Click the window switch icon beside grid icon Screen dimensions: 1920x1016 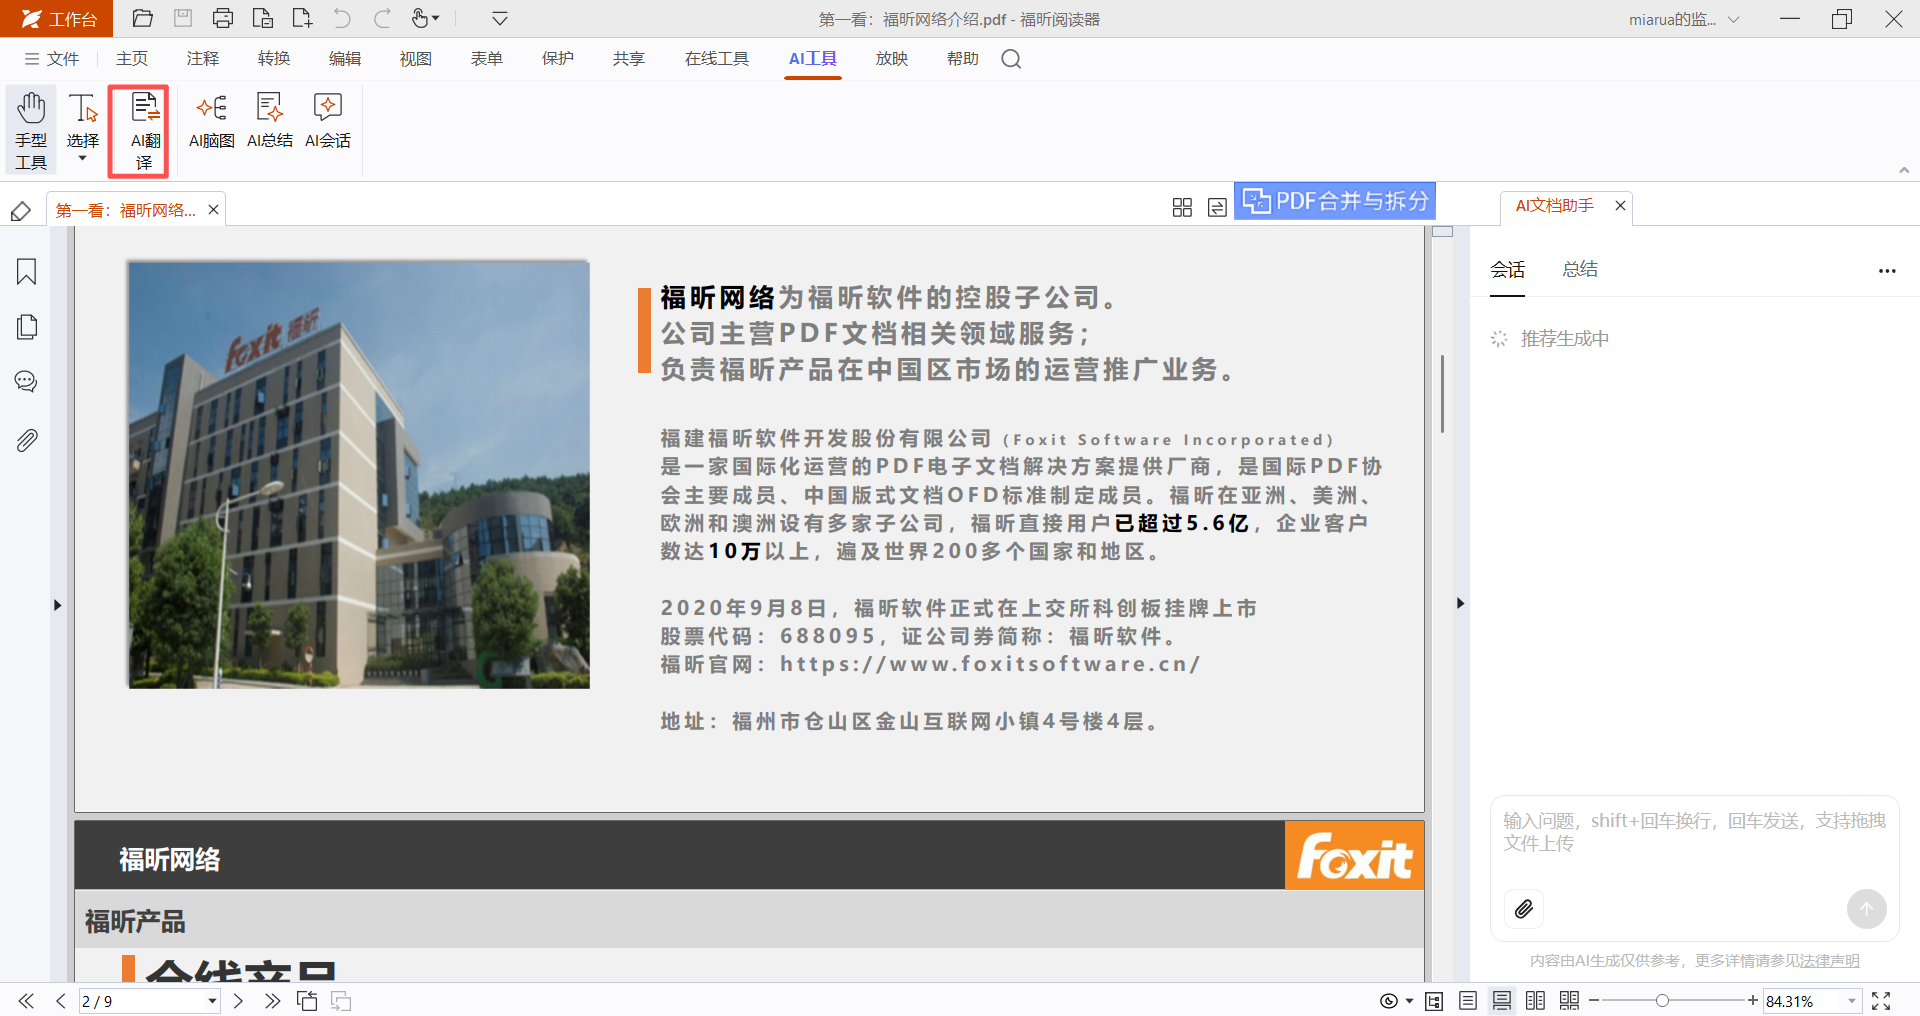pos(1217,207)
